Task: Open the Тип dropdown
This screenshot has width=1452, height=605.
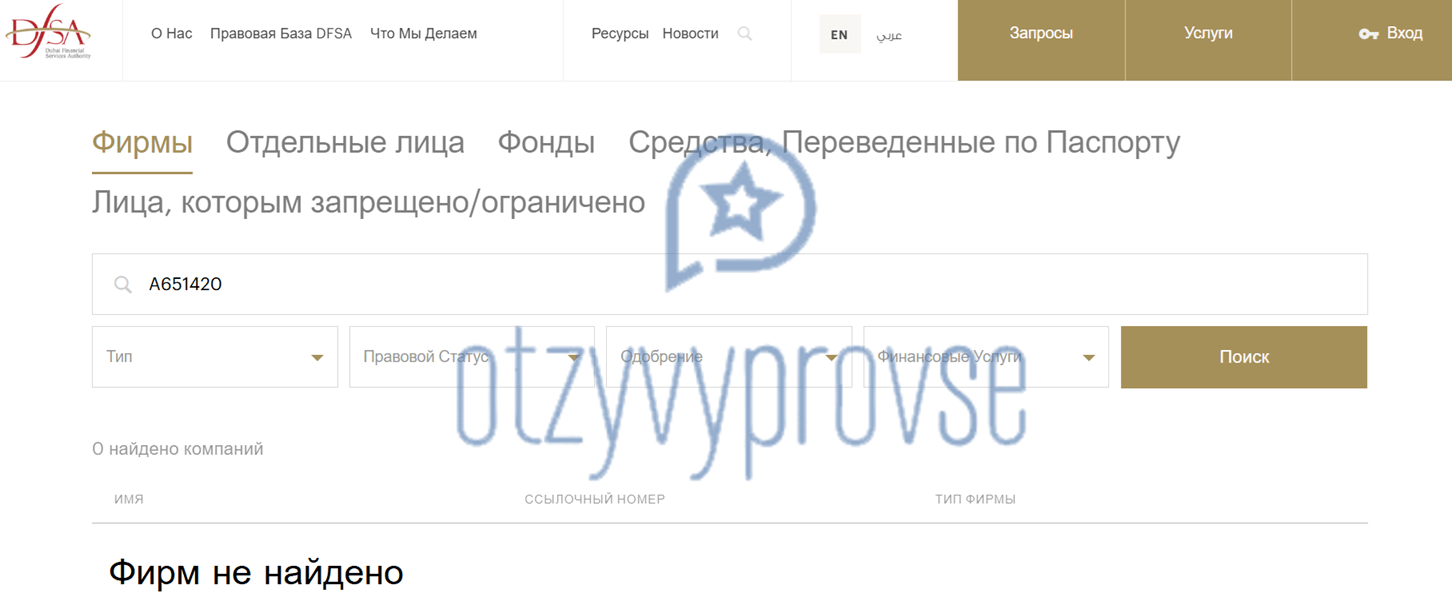Action: [215, 357]
